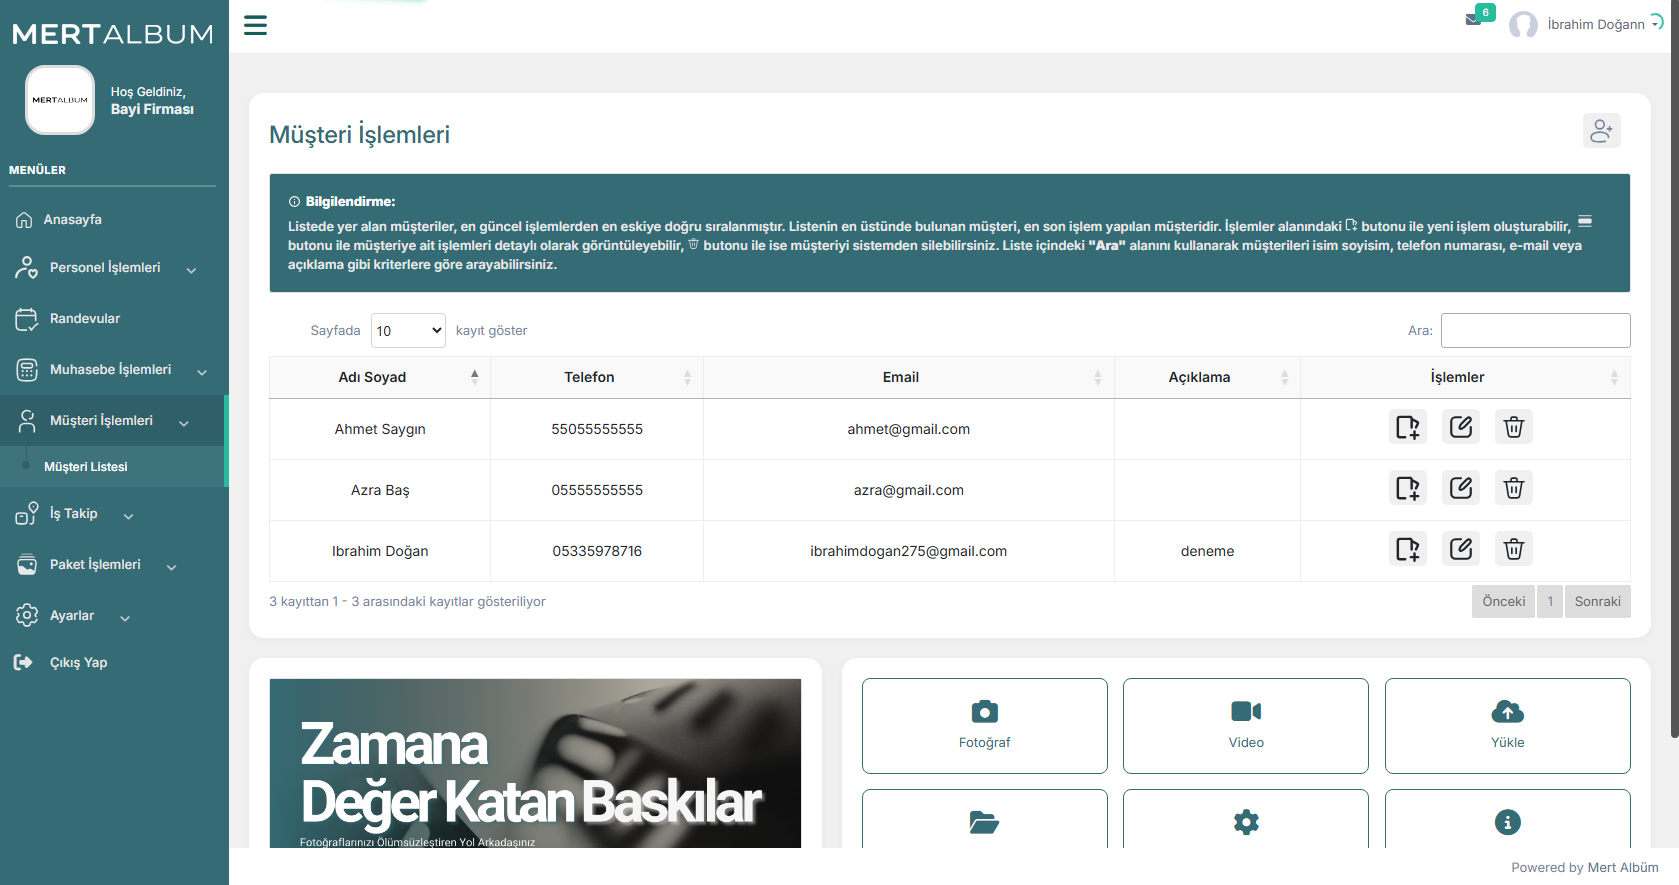Open Randevular from sidebar menu
Image resolution: width=1679 pixels, height=885 pixels.
click(x=85, y=319)
